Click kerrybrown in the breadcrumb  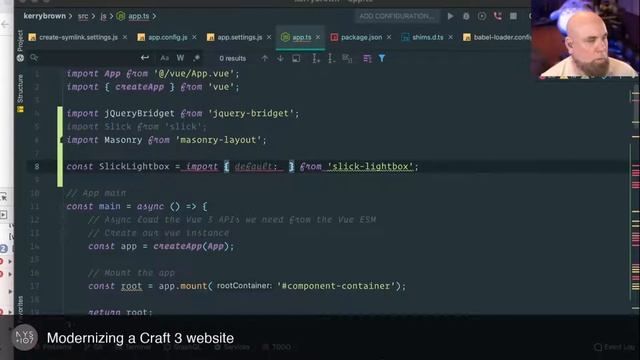point(44,16)
